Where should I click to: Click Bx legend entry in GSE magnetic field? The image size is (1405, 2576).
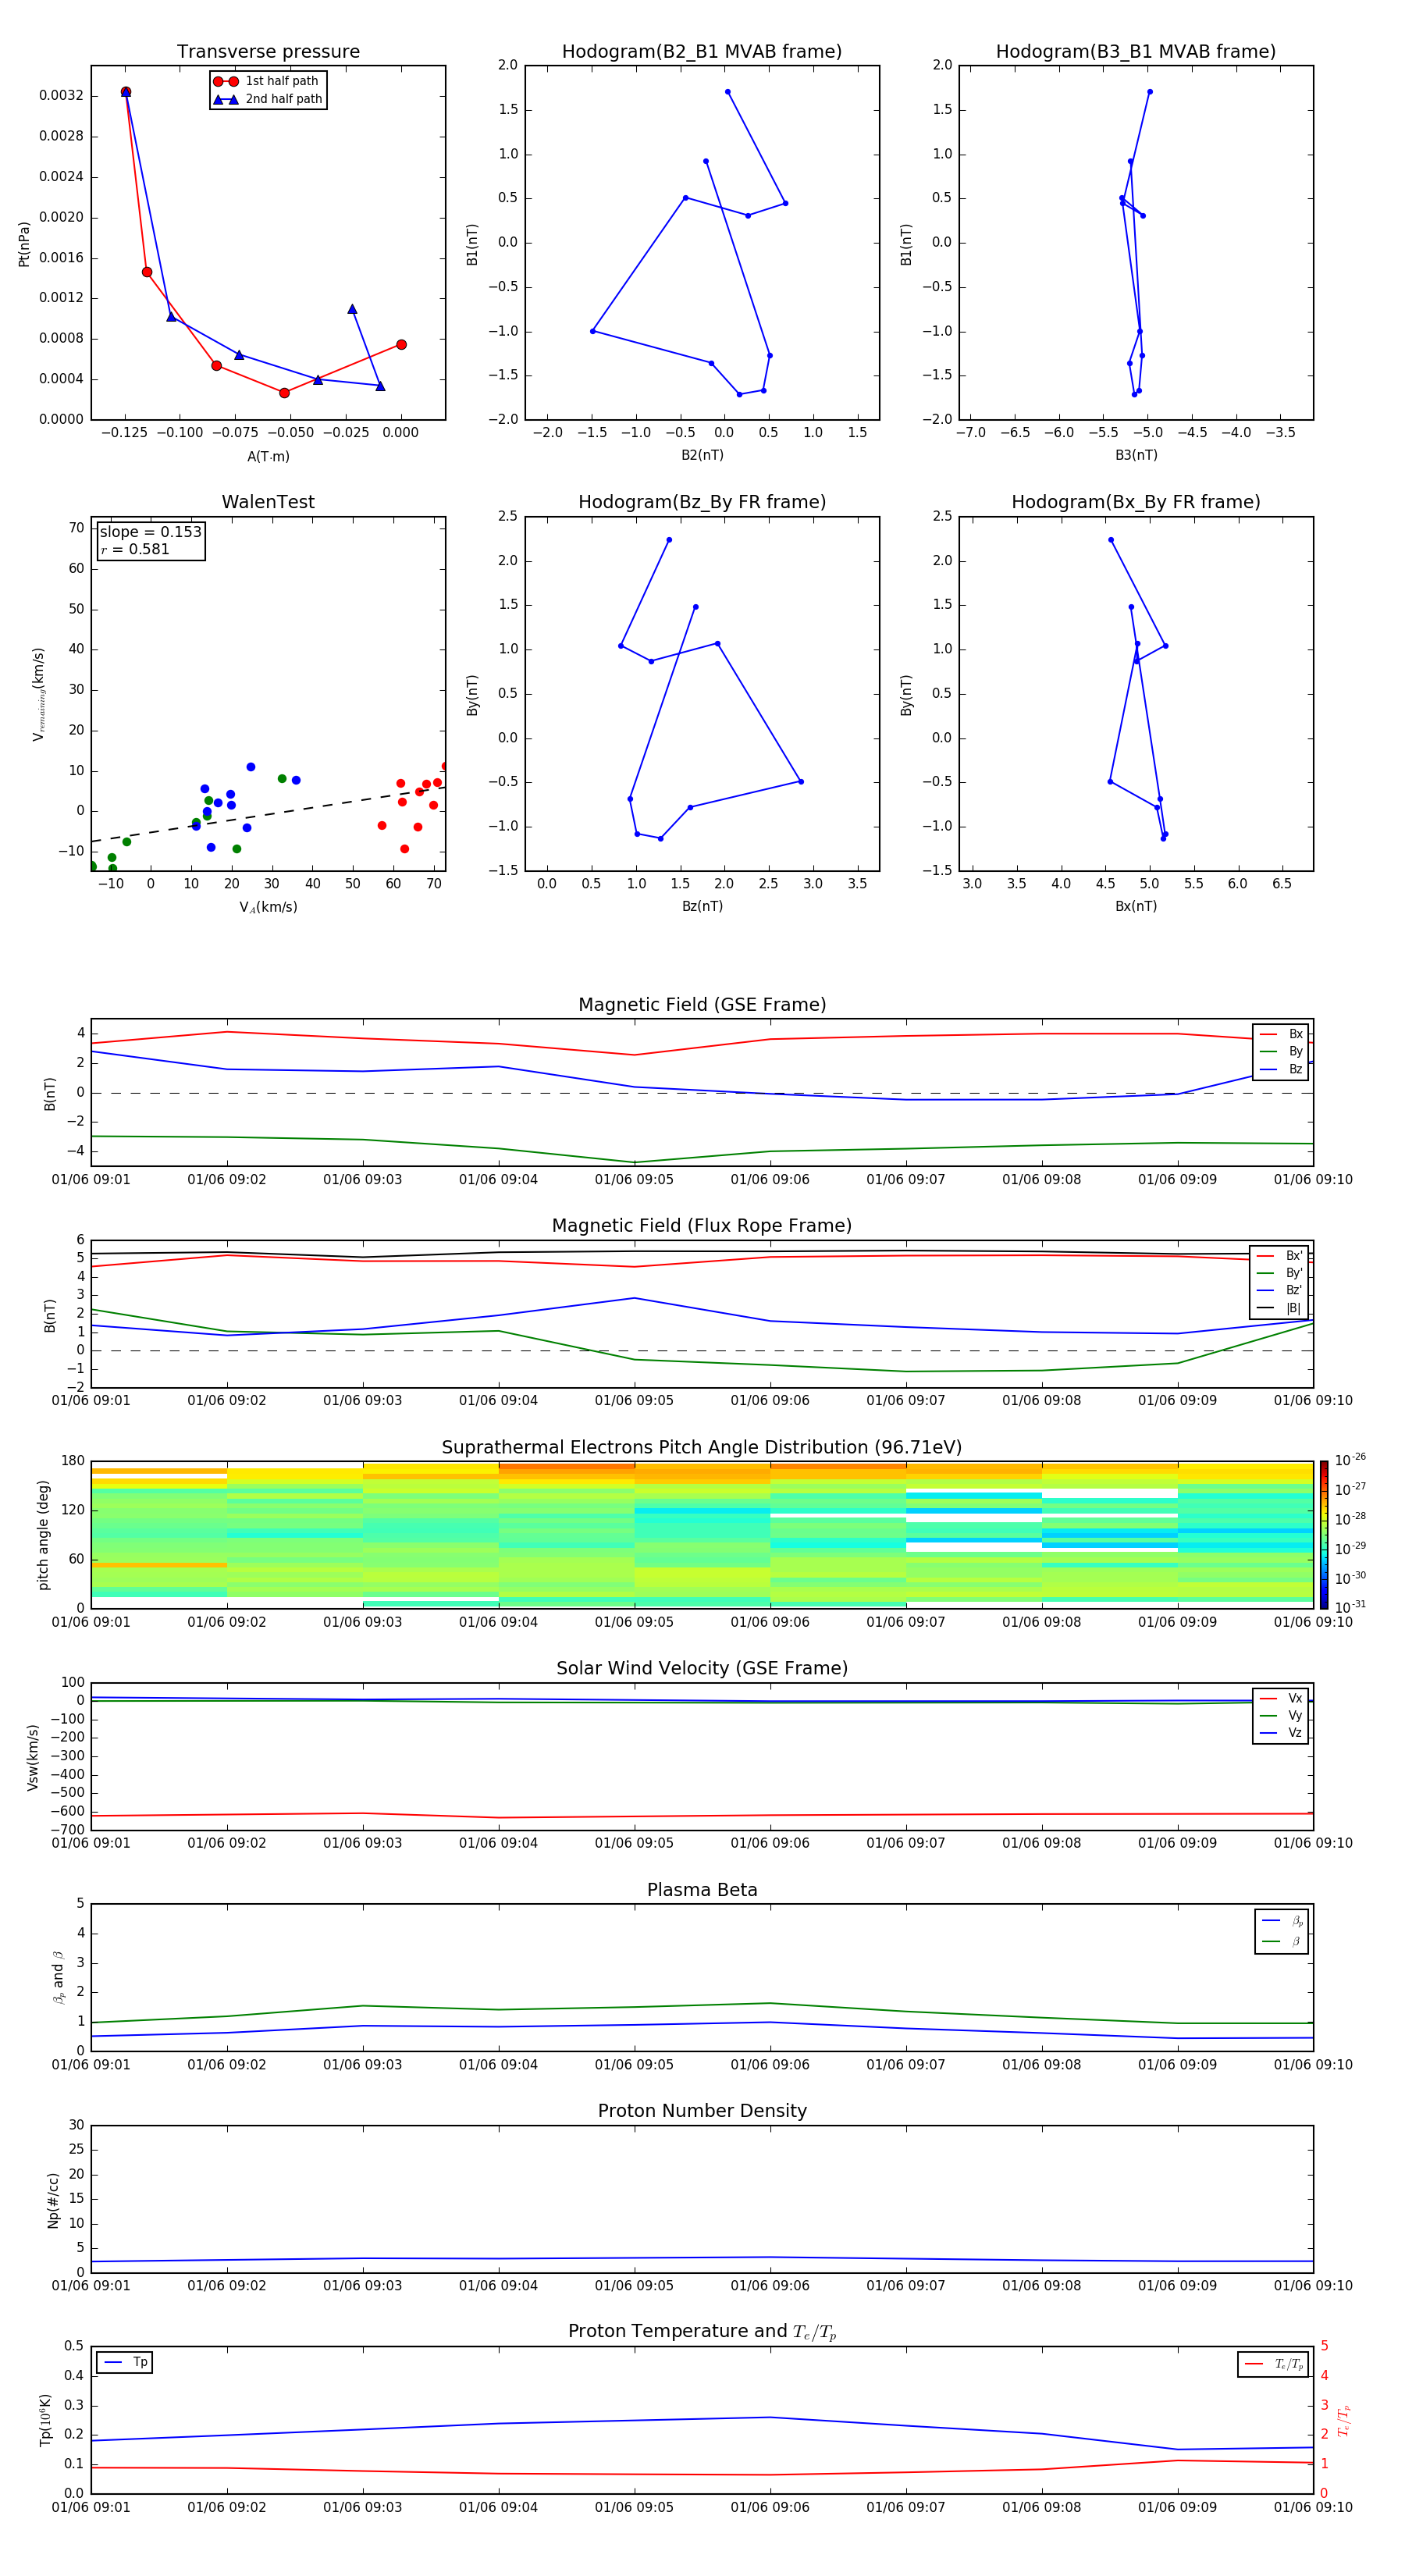[1281, 1034]
